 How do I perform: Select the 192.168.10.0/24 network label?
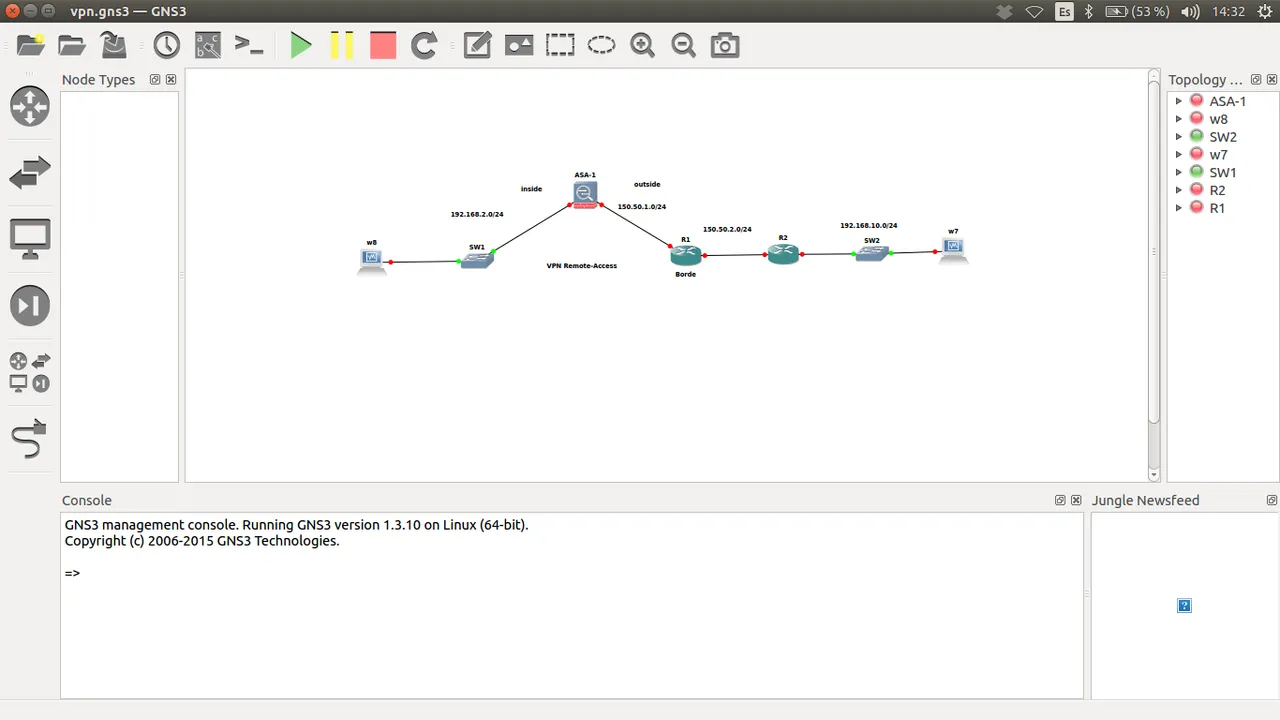869,226
